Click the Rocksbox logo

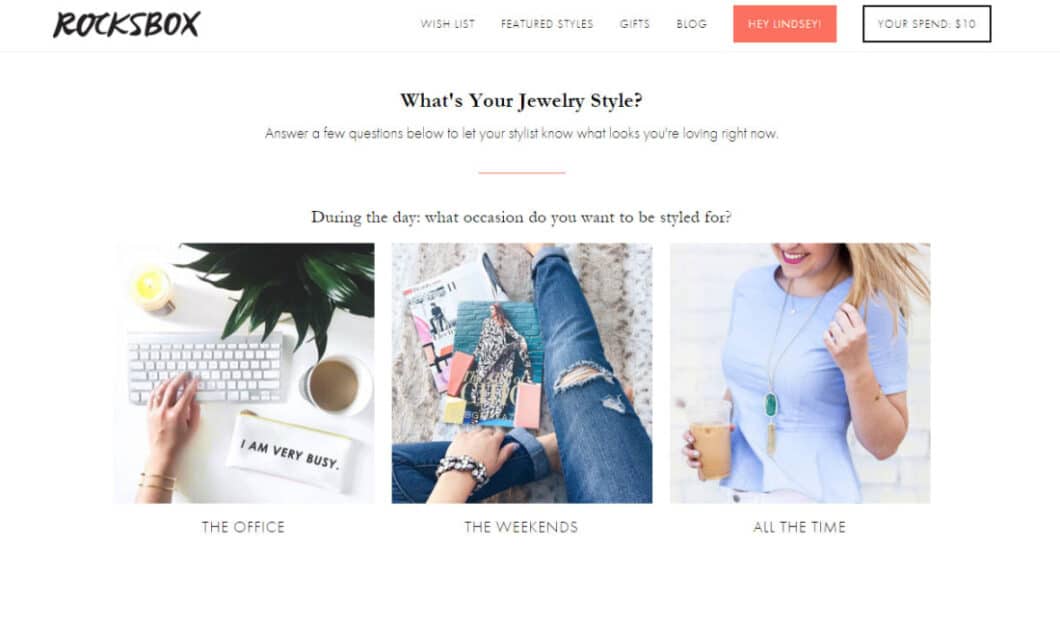126,24
